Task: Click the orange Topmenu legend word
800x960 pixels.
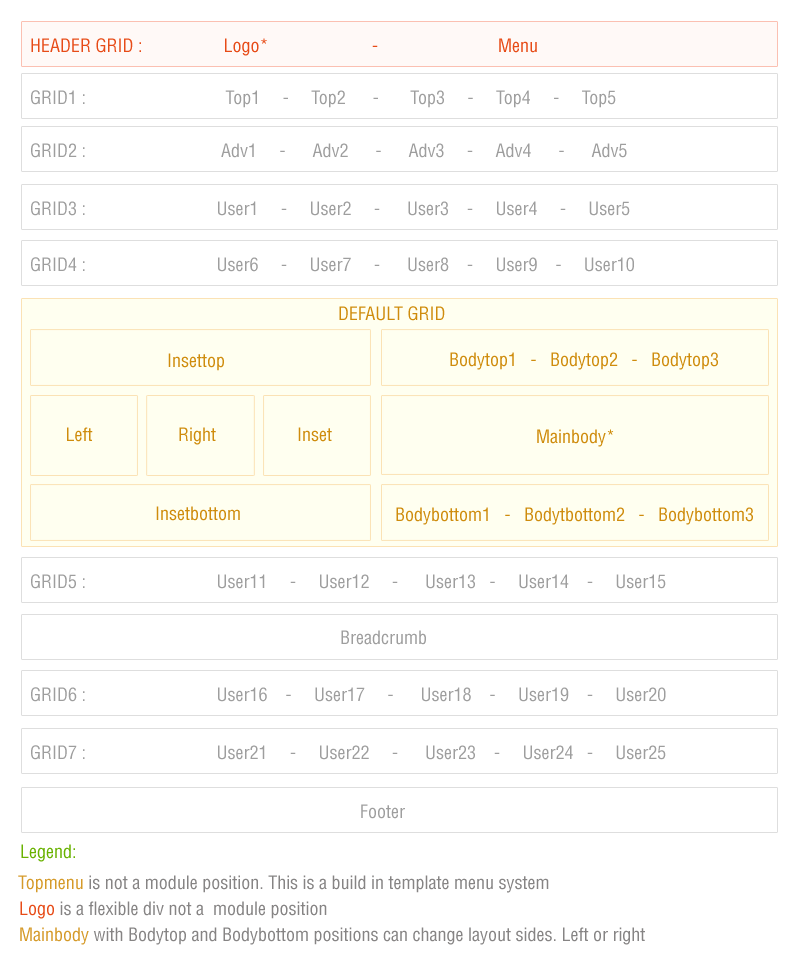Action: click(x=51, y=883)
